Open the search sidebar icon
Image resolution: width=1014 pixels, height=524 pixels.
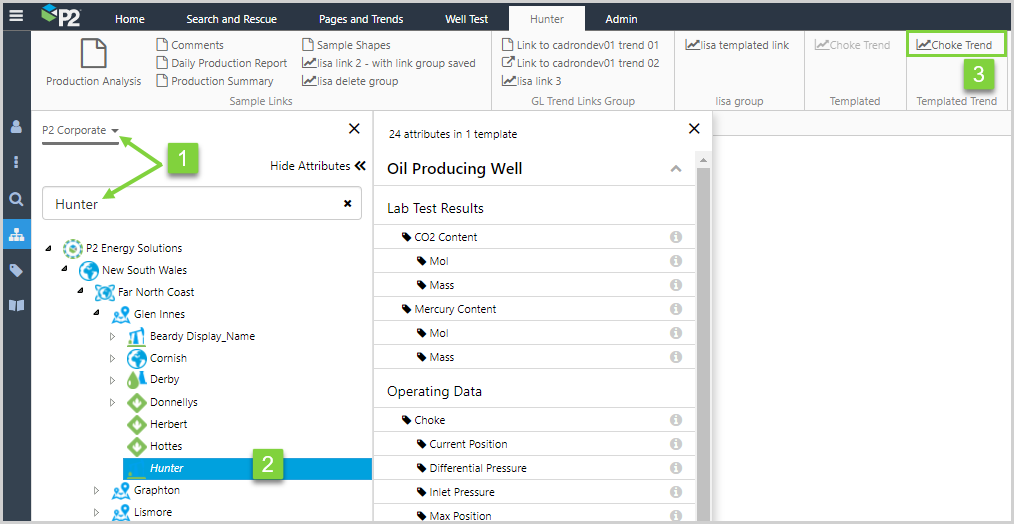(16, 199)
